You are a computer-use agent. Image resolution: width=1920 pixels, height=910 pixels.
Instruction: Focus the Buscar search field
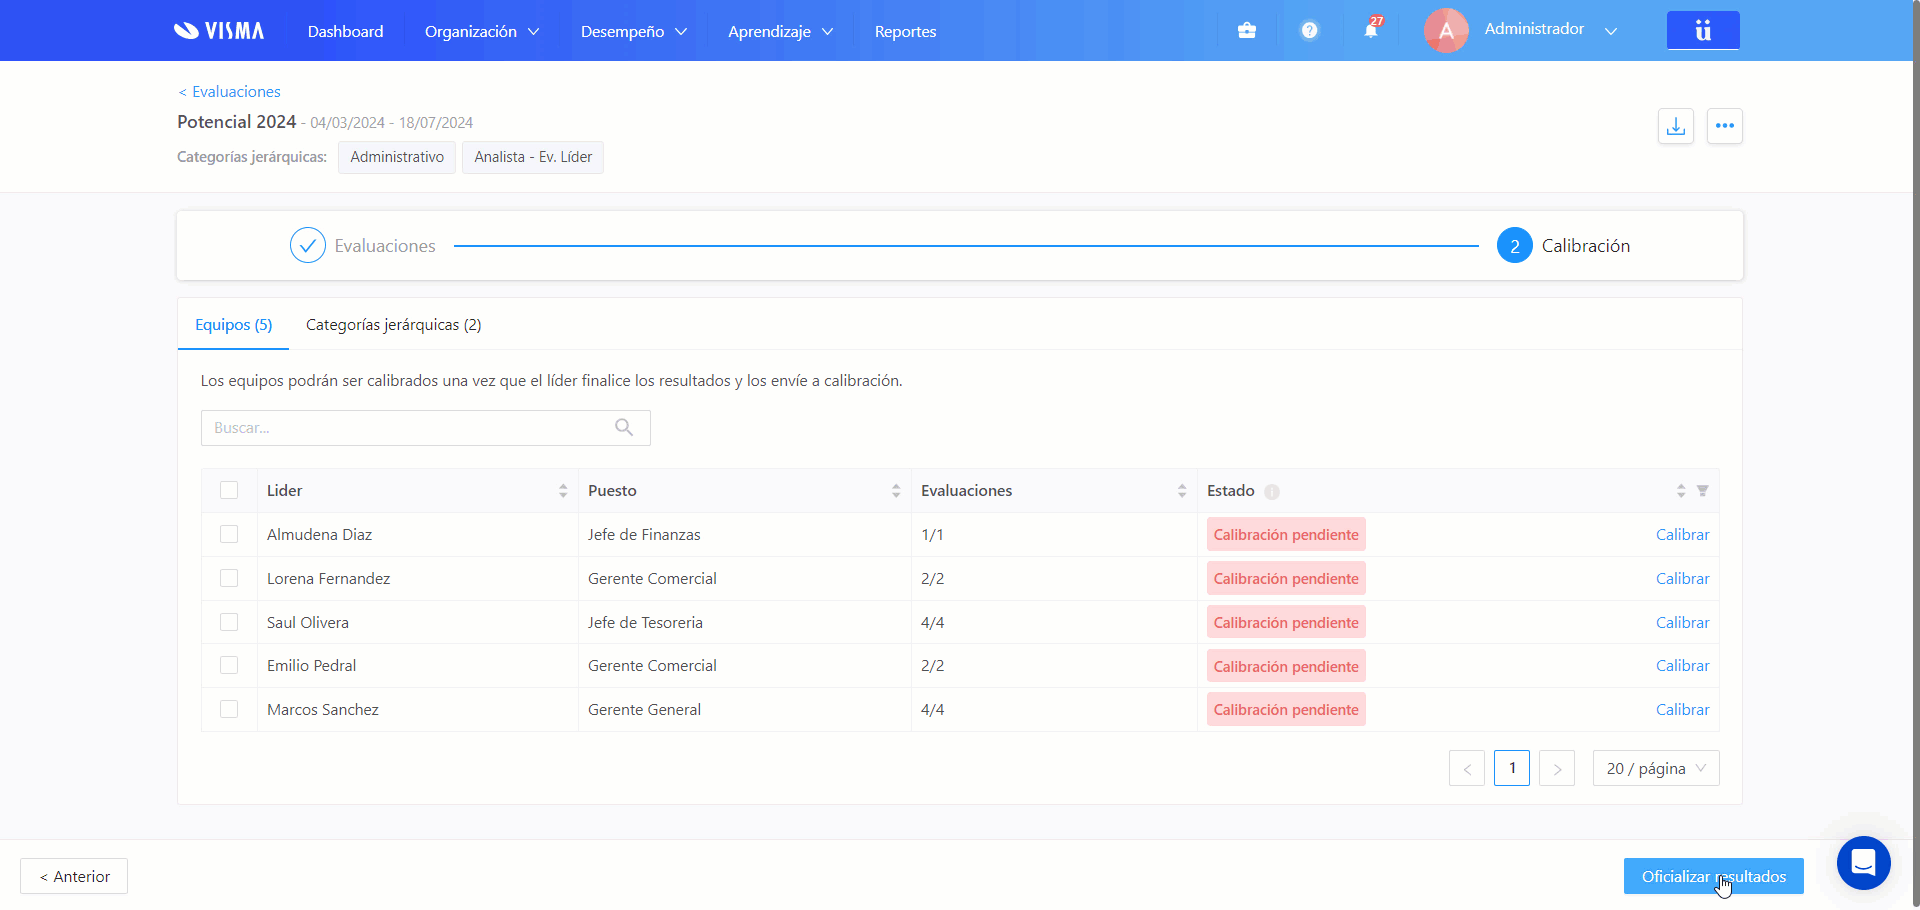[425, 428]
